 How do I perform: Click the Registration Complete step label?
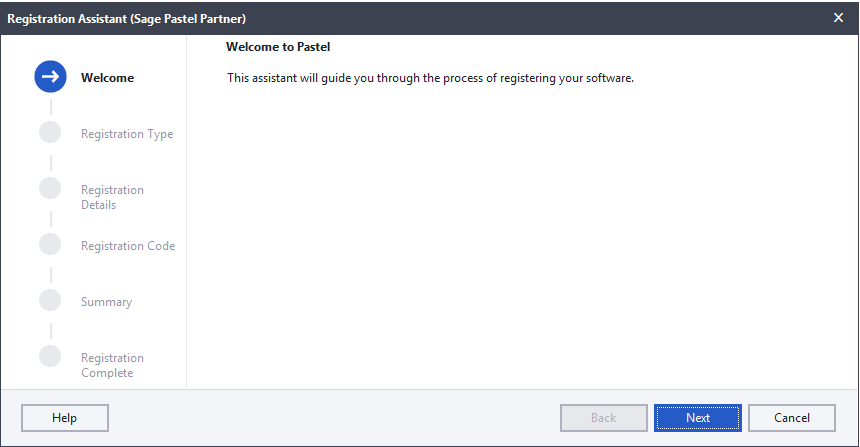tap(112, 365)
